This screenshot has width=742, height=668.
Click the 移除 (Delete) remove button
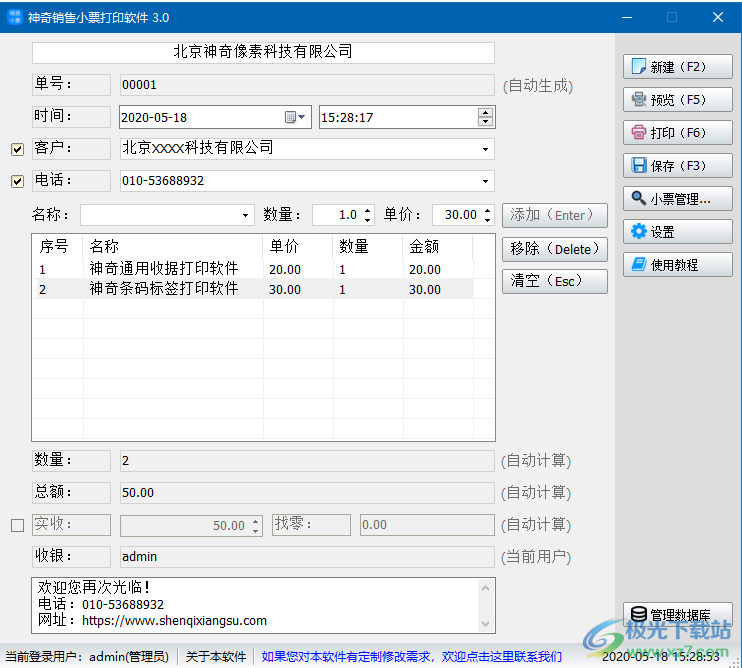click(555, 249)
